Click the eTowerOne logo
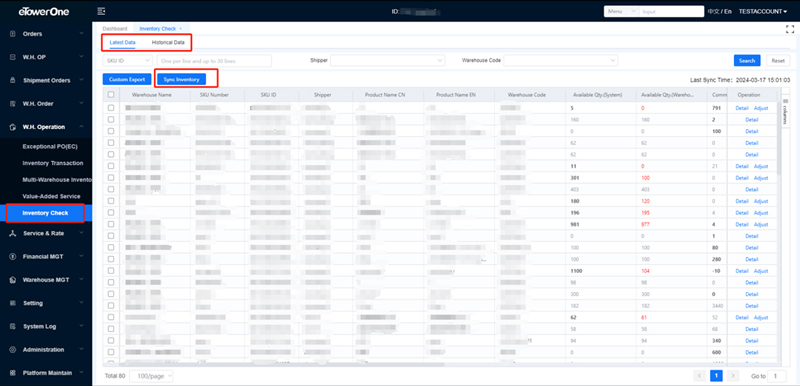Image resolution: width=800 pixels, height=386 pixels. (x=44, y=11)
